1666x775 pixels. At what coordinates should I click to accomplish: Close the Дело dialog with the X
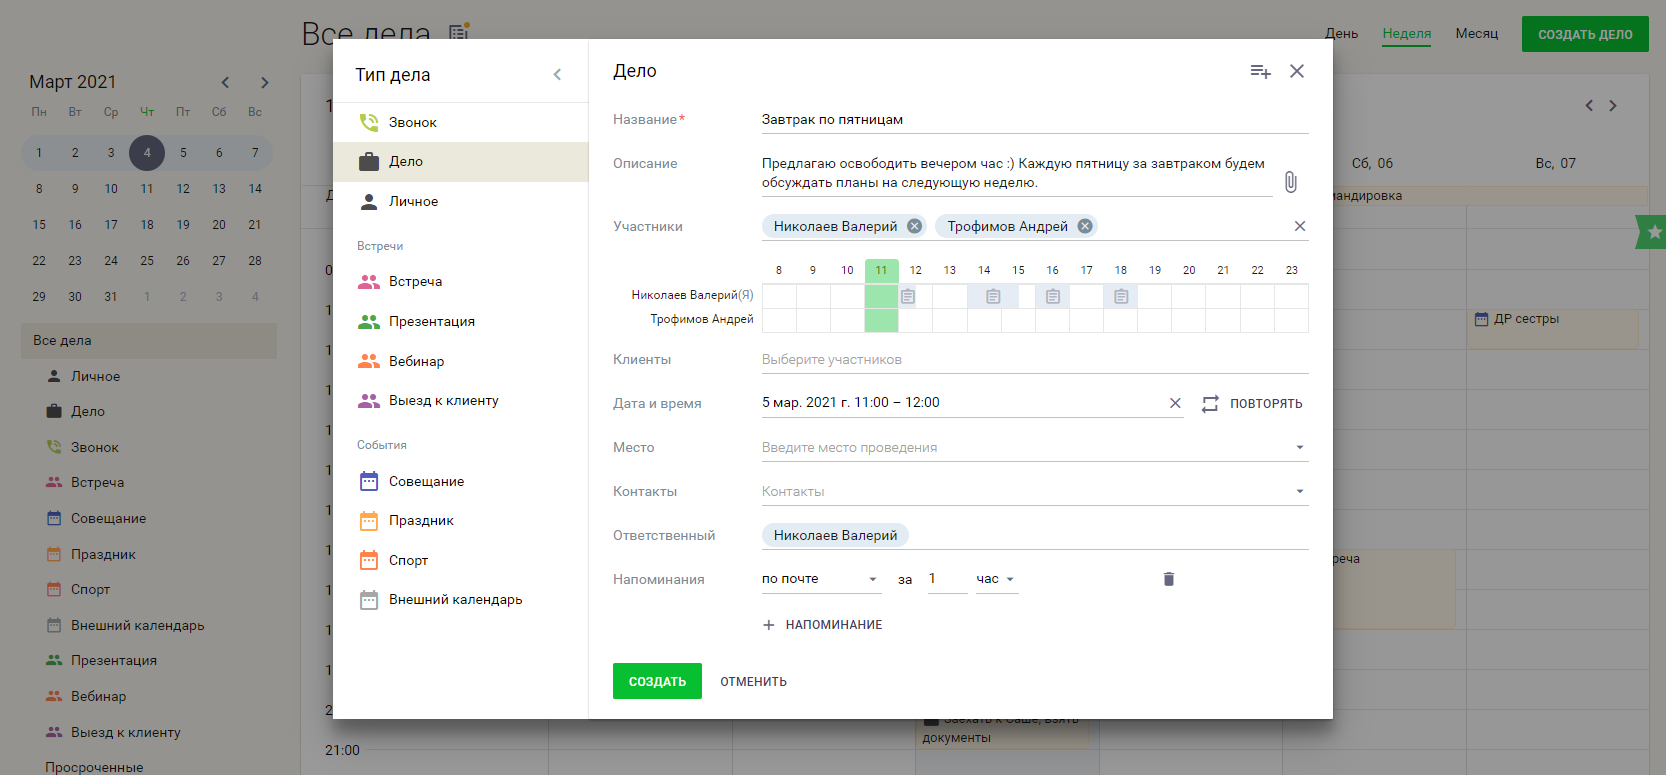[x=1297, y=71]
